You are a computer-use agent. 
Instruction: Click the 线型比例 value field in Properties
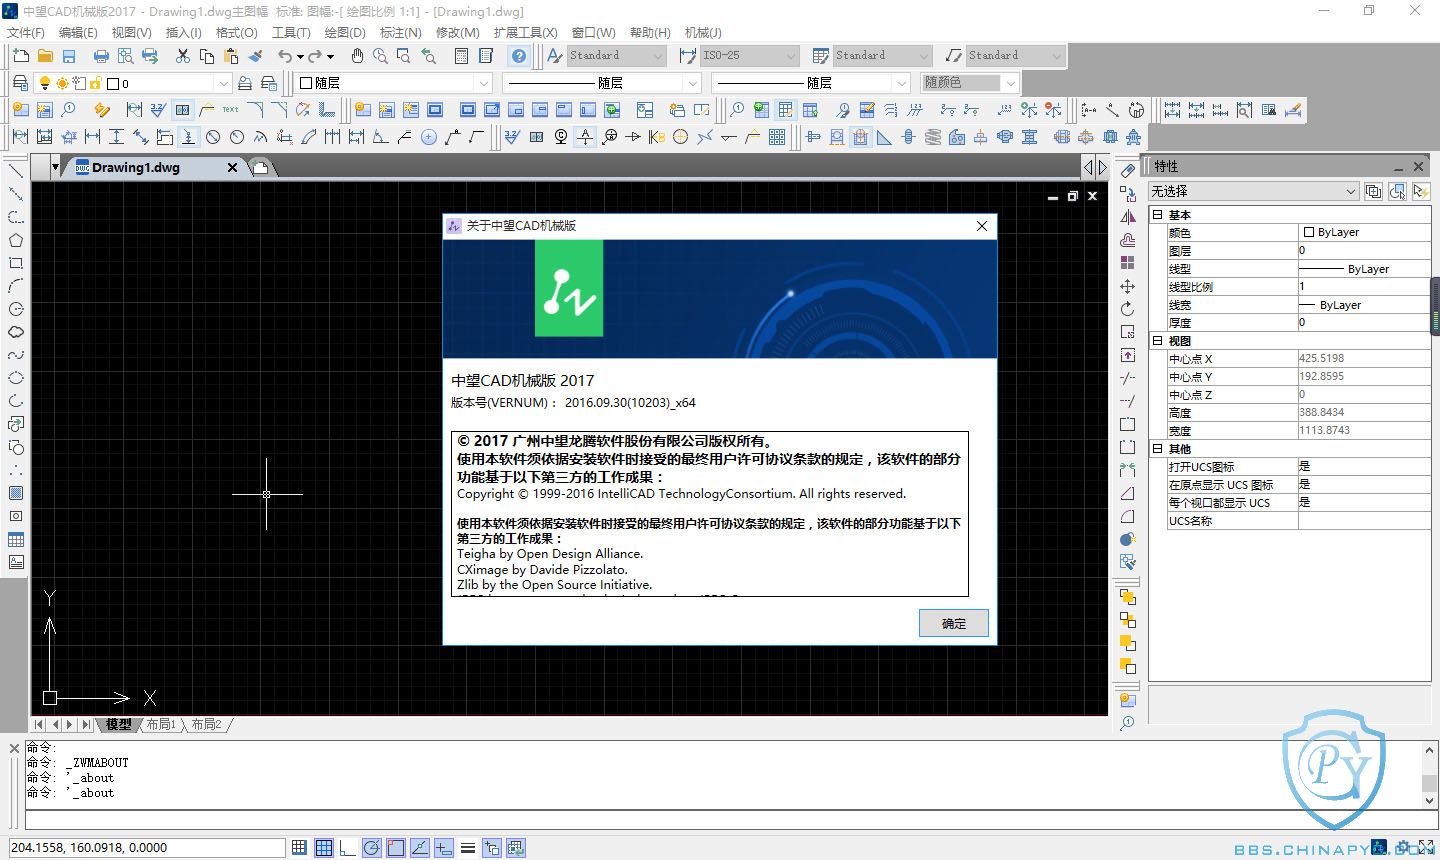click(1364, 286)
